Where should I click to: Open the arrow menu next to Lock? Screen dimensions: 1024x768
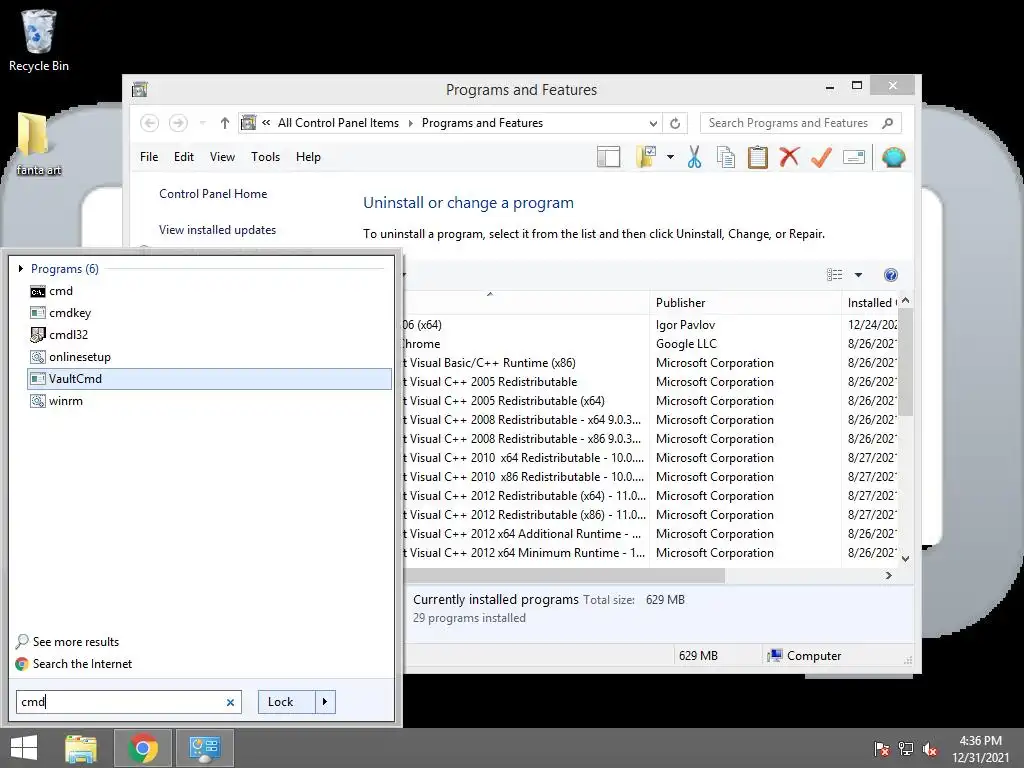tap(325, 702)
